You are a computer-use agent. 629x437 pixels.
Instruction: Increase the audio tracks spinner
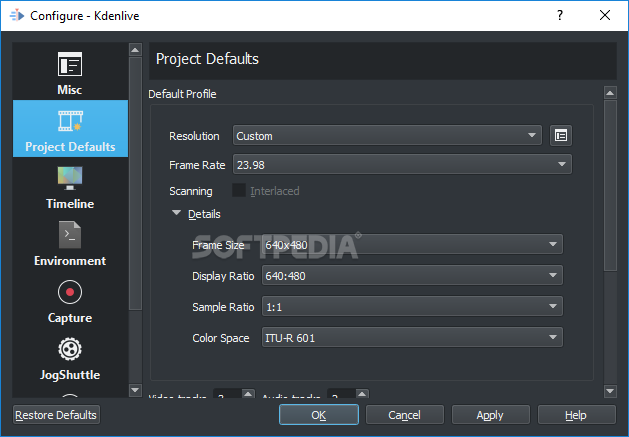(x=362, y=393)
